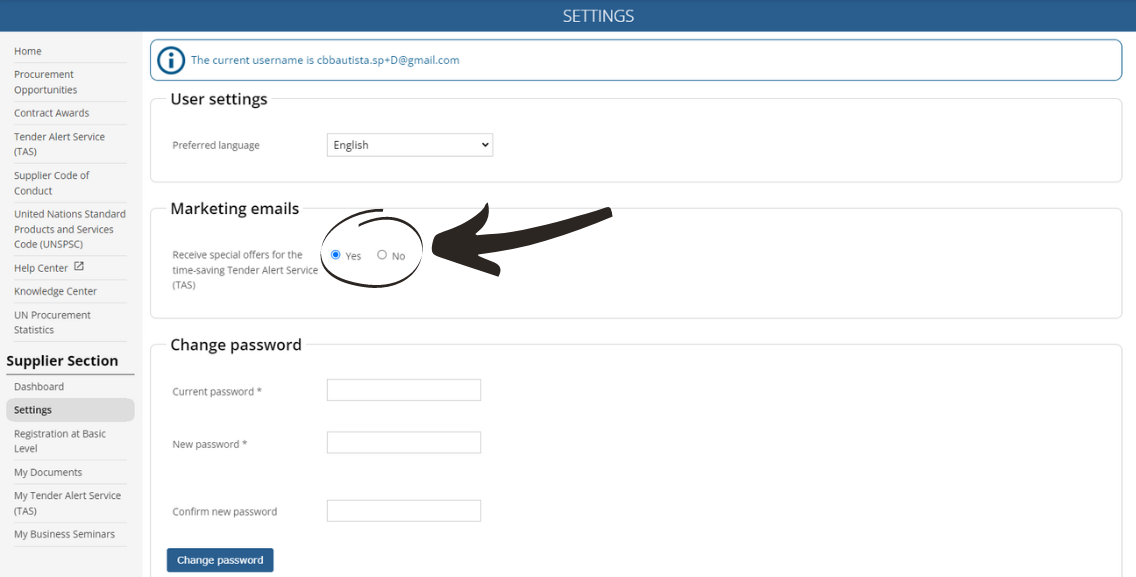Viewport: 1136px width, 577px height.
Task: Open My Business Seminars
Action: 64,534
